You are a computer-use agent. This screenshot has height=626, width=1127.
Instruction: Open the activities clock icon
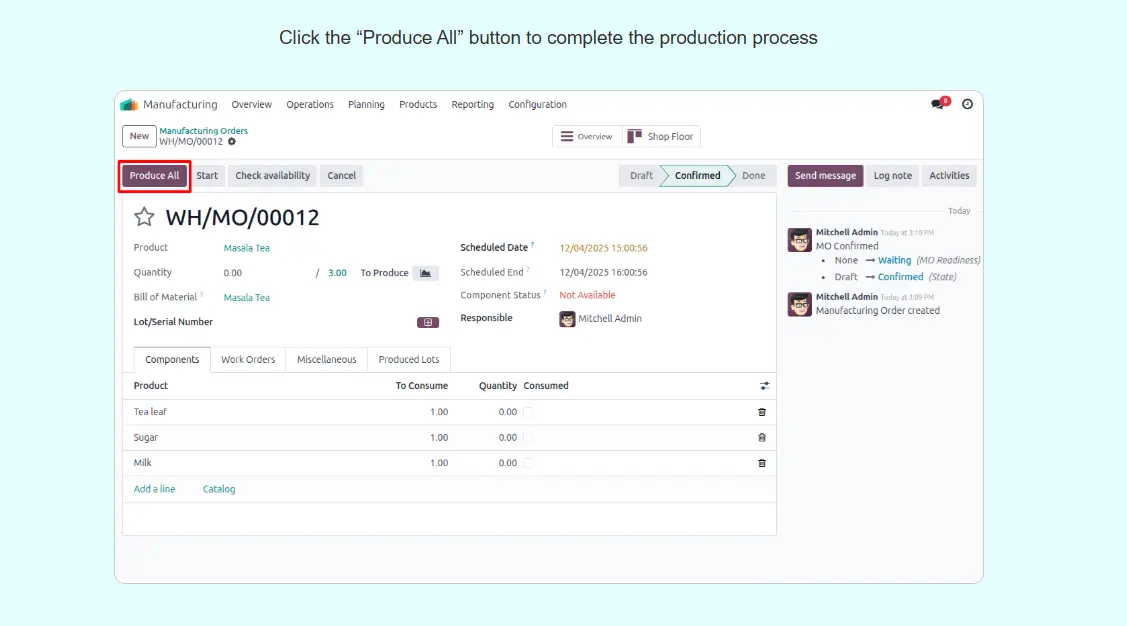click(967, 104)
